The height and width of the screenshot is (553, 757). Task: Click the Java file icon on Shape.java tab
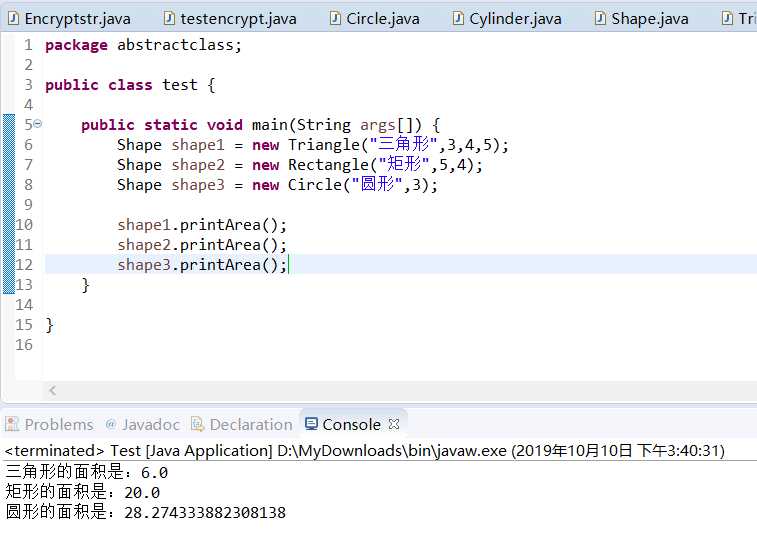[600, 18]
